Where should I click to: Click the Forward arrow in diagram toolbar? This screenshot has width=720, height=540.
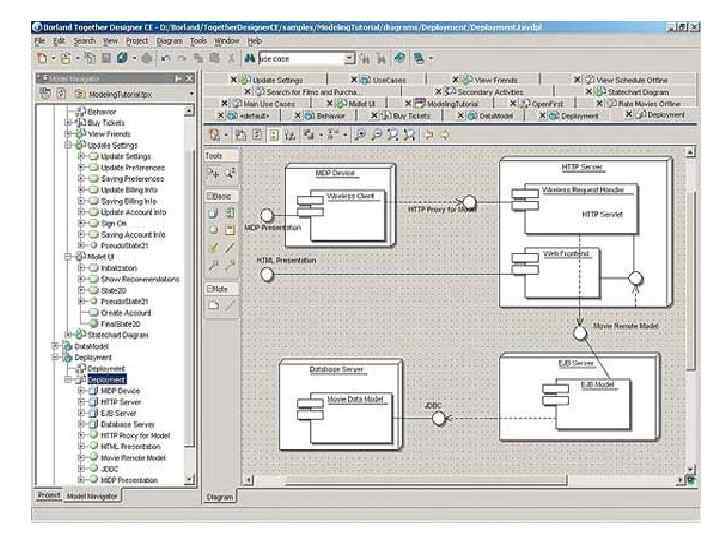pyautogui.click(x=444, y=135)
